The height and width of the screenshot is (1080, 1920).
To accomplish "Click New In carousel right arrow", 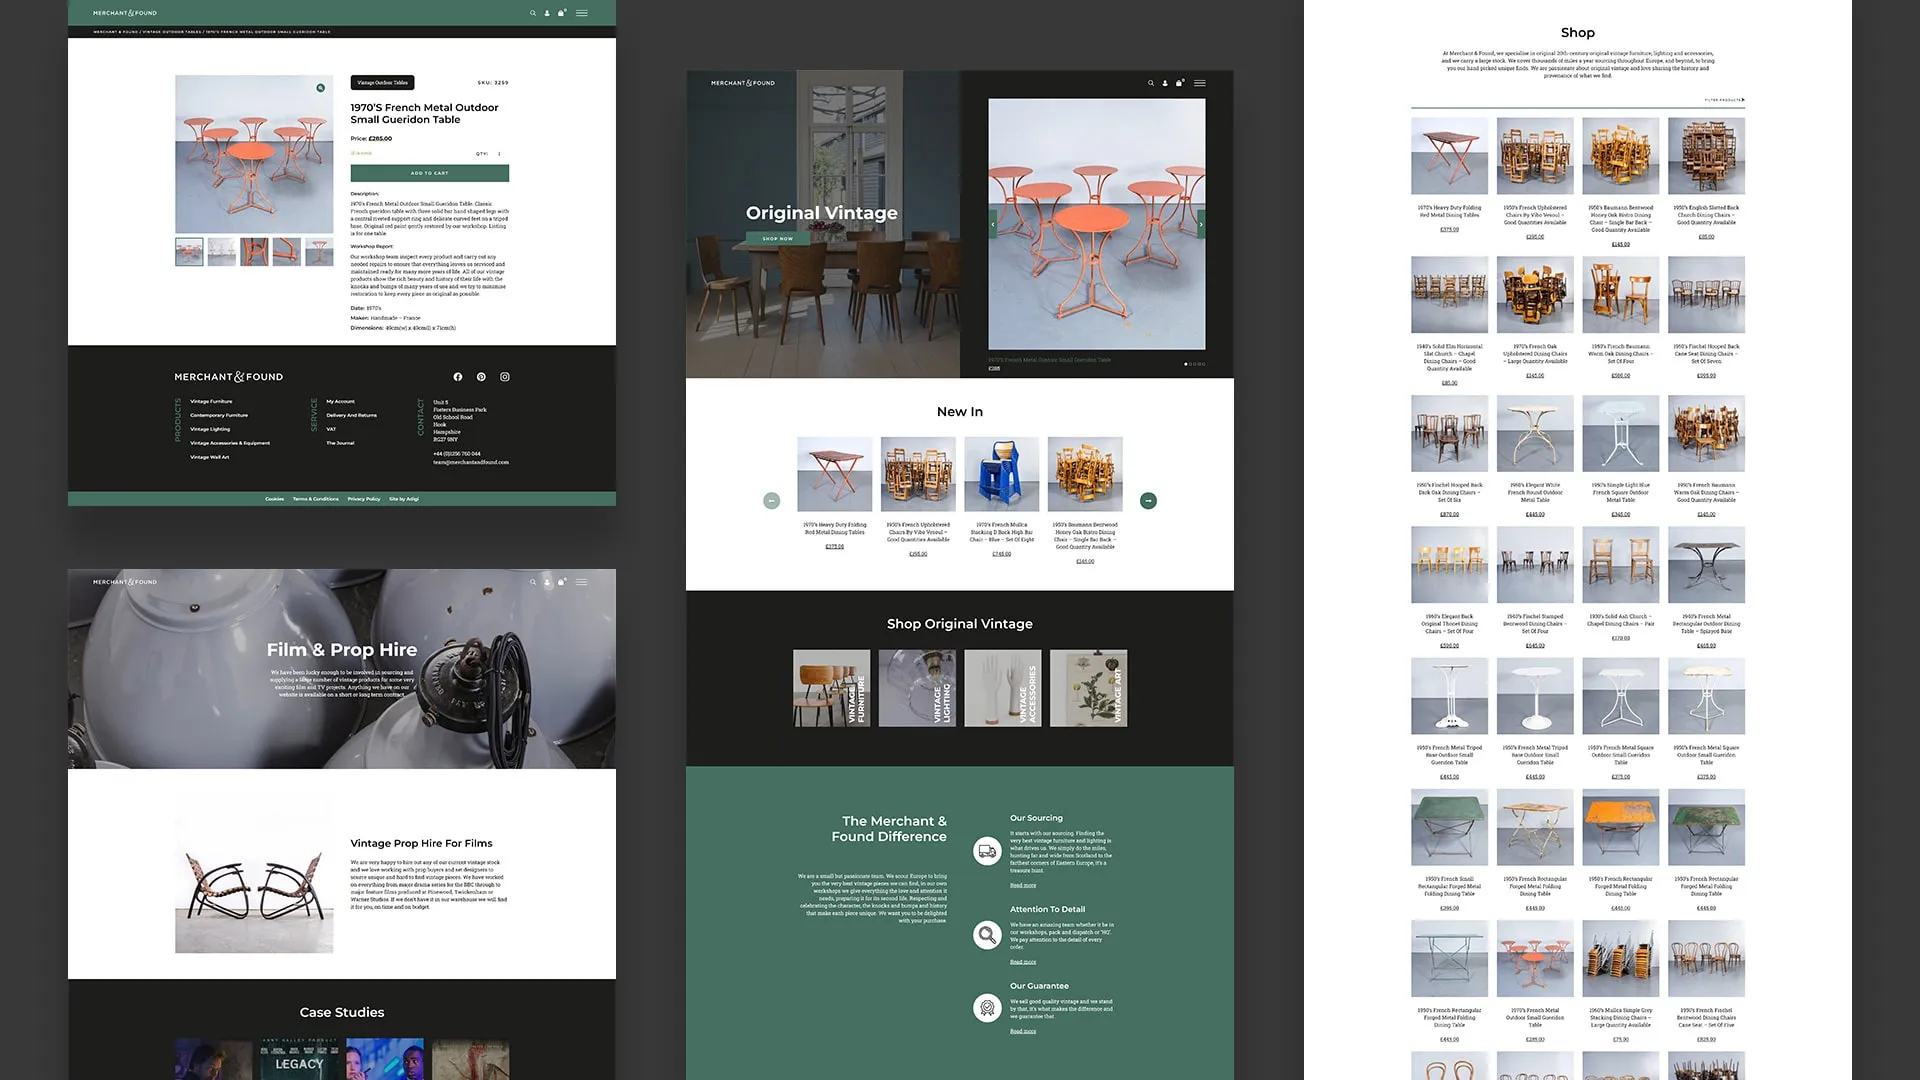I will tap(1148, 501).
